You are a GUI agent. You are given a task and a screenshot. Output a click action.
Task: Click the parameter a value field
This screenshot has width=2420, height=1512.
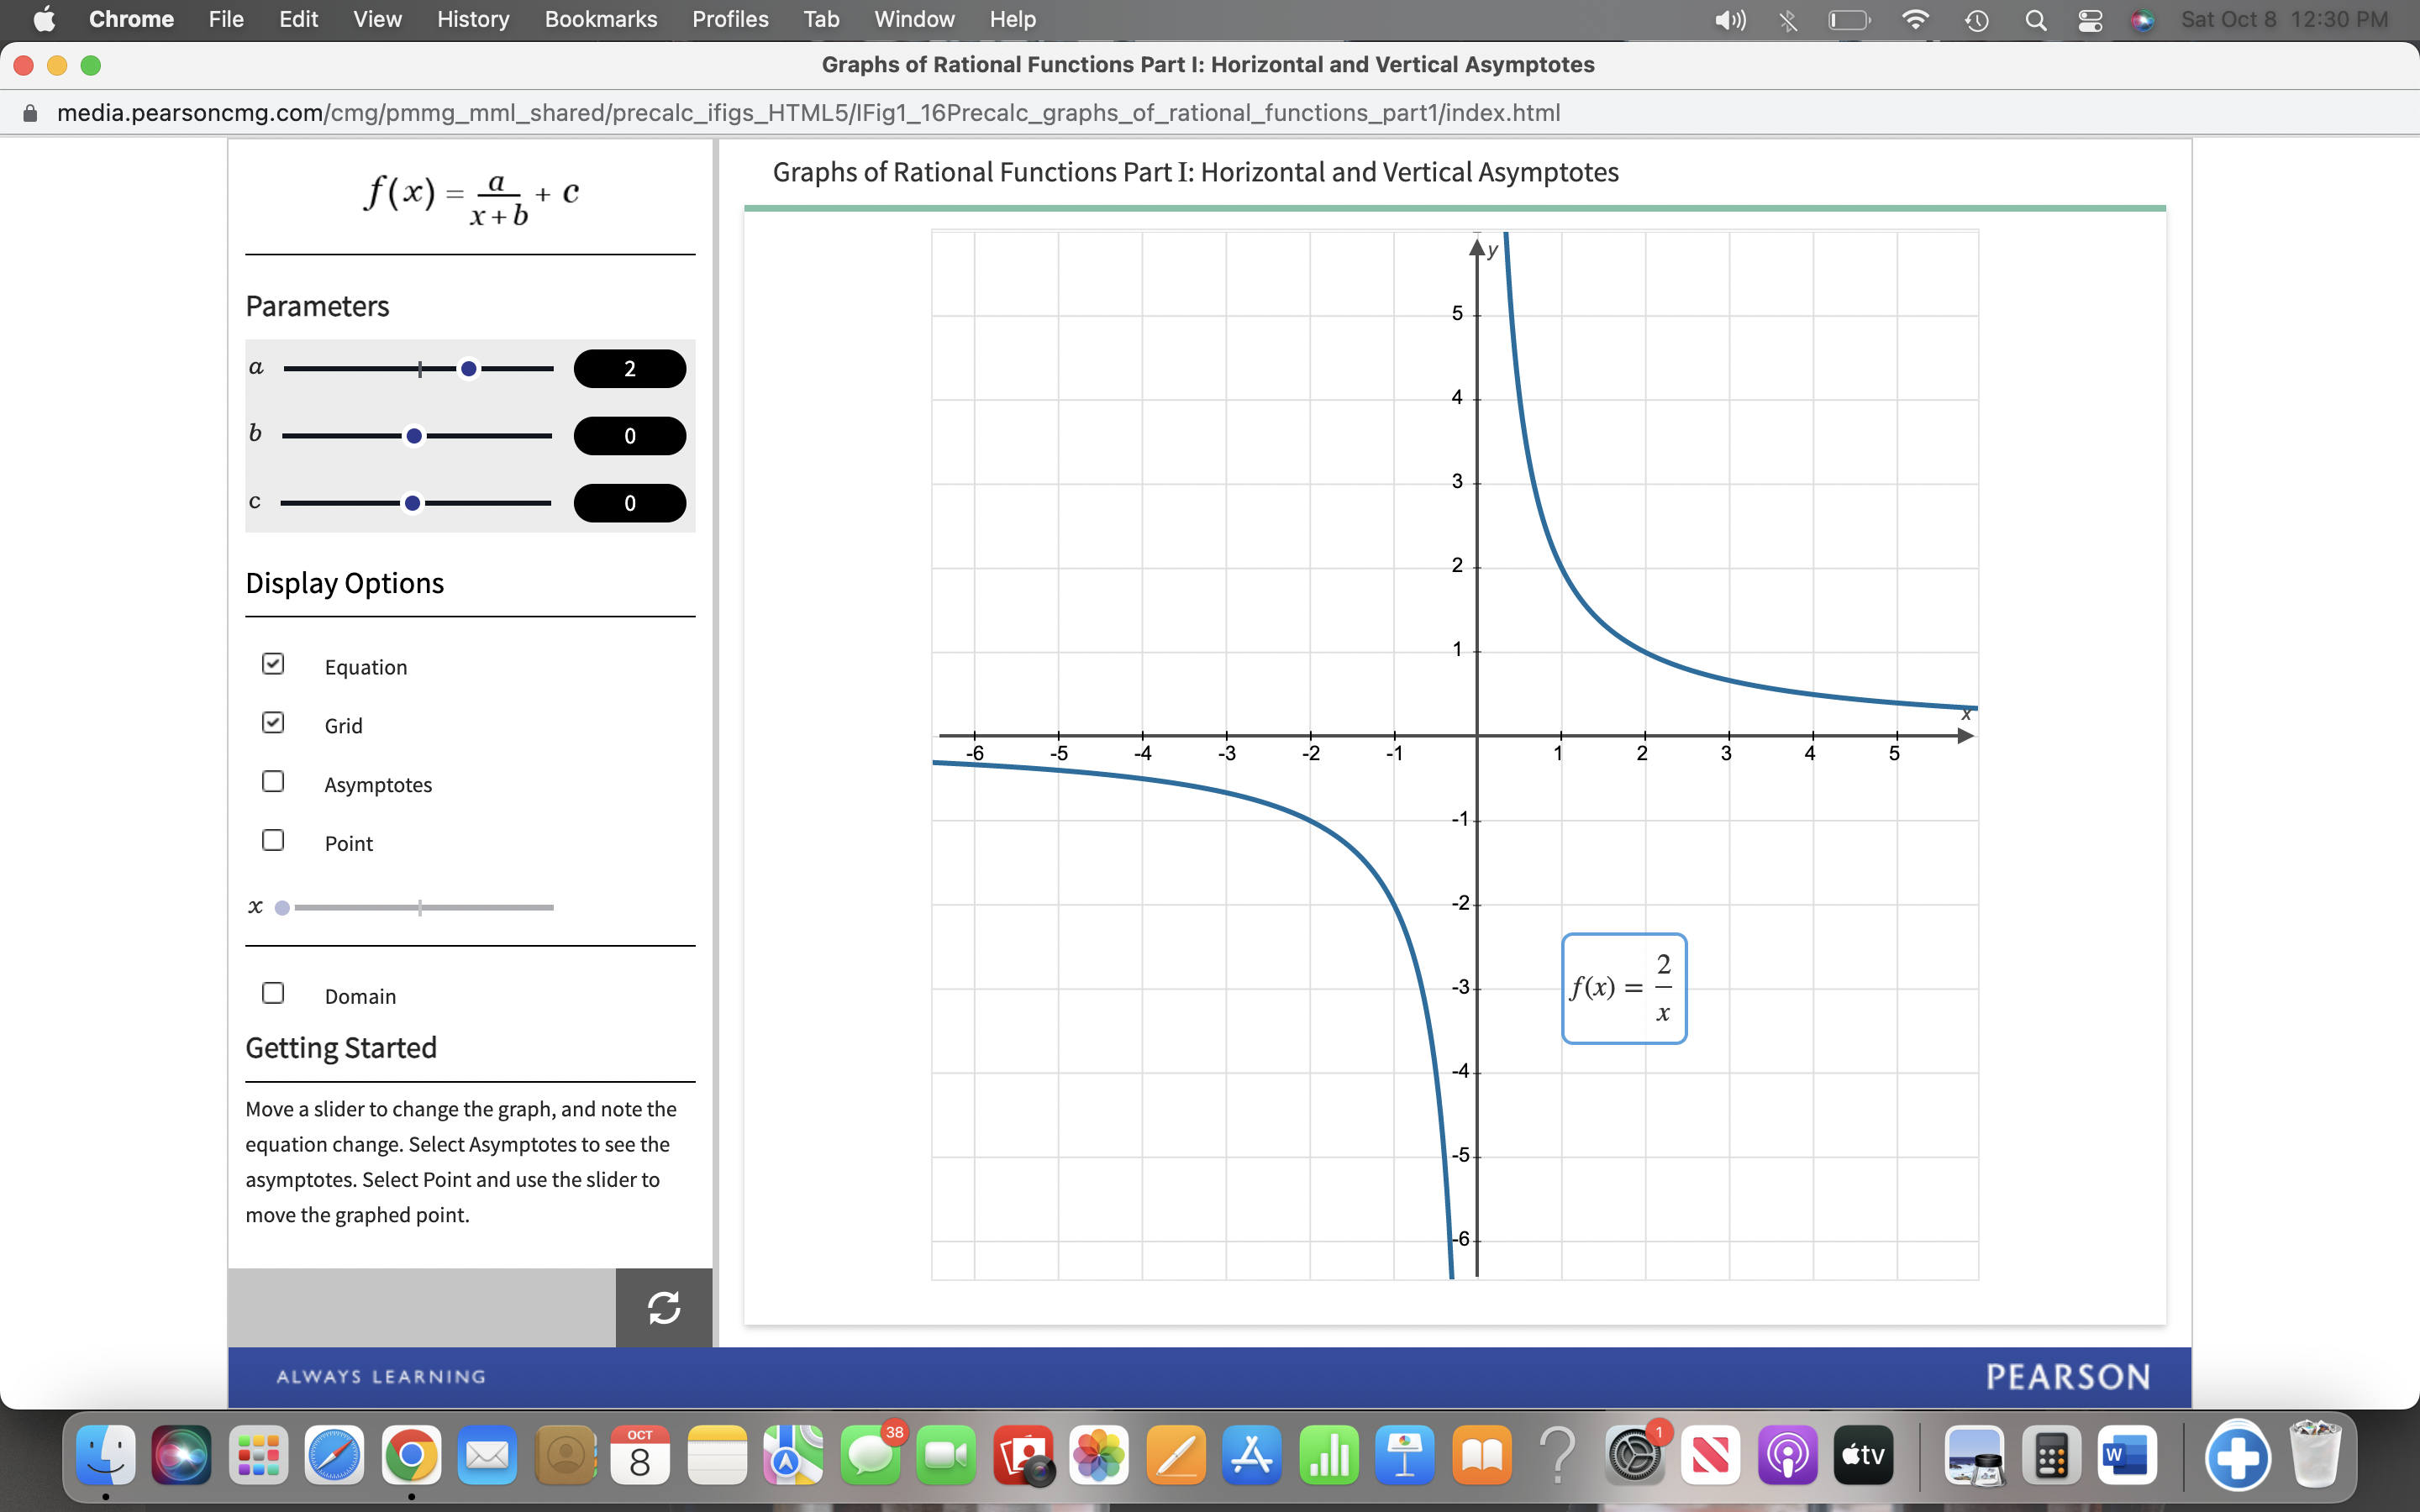[x=629, y=369]
